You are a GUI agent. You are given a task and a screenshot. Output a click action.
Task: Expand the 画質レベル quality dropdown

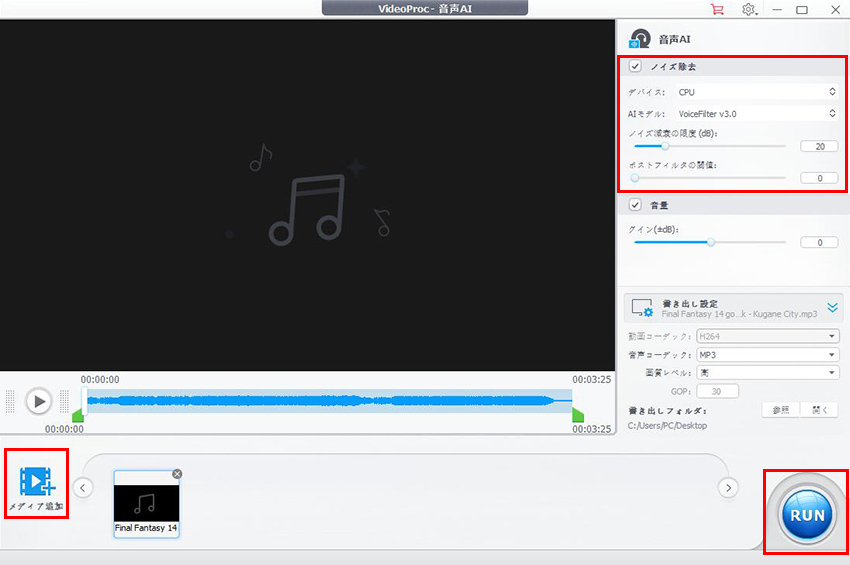pyautogui.click(x=767, y=373)
